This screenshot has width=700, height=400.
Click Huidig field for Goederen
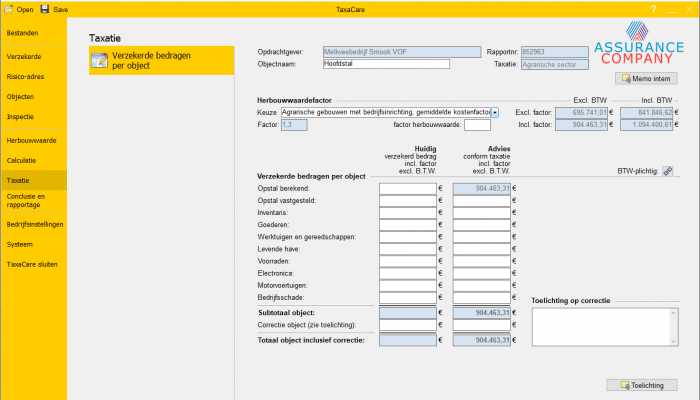pos(408,225)
